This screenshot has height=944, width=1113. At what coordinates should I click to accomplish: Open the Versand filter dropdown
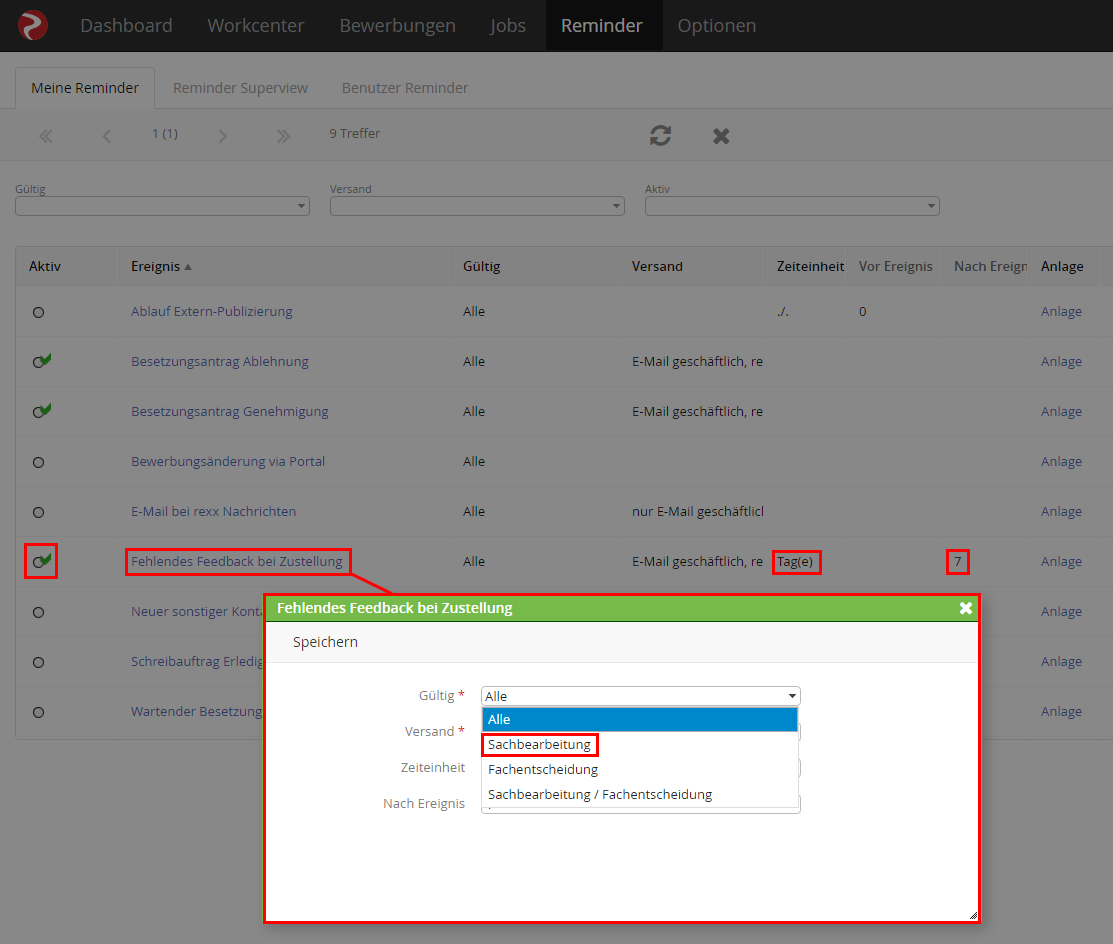477,206
